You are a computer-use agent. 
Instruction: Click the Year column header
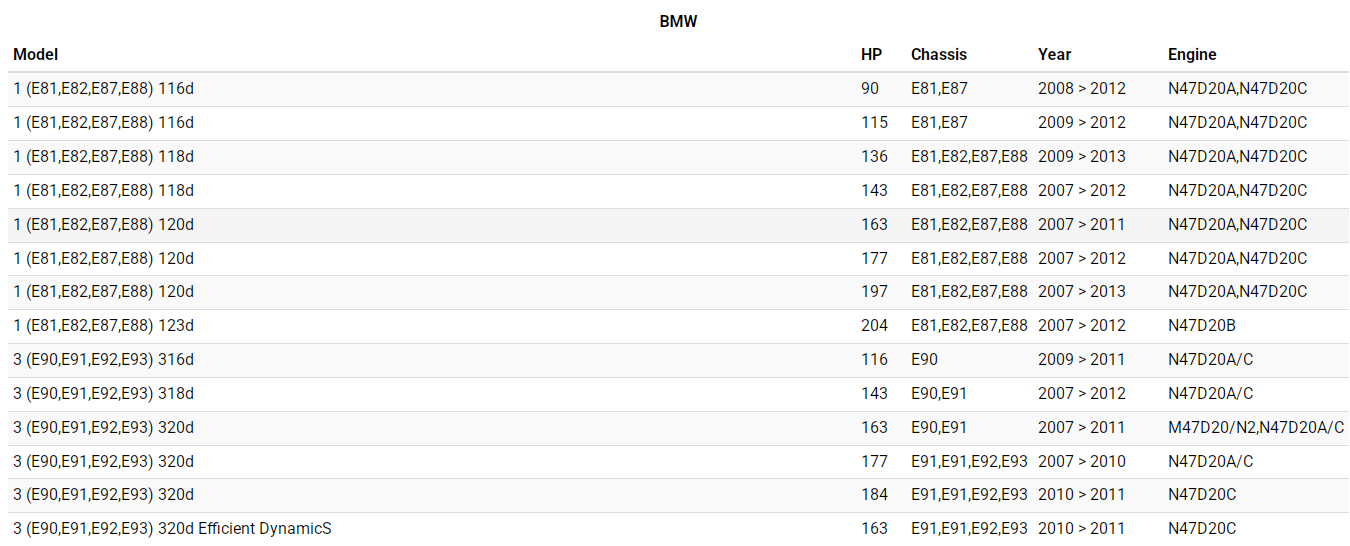tap(1054, 55)
